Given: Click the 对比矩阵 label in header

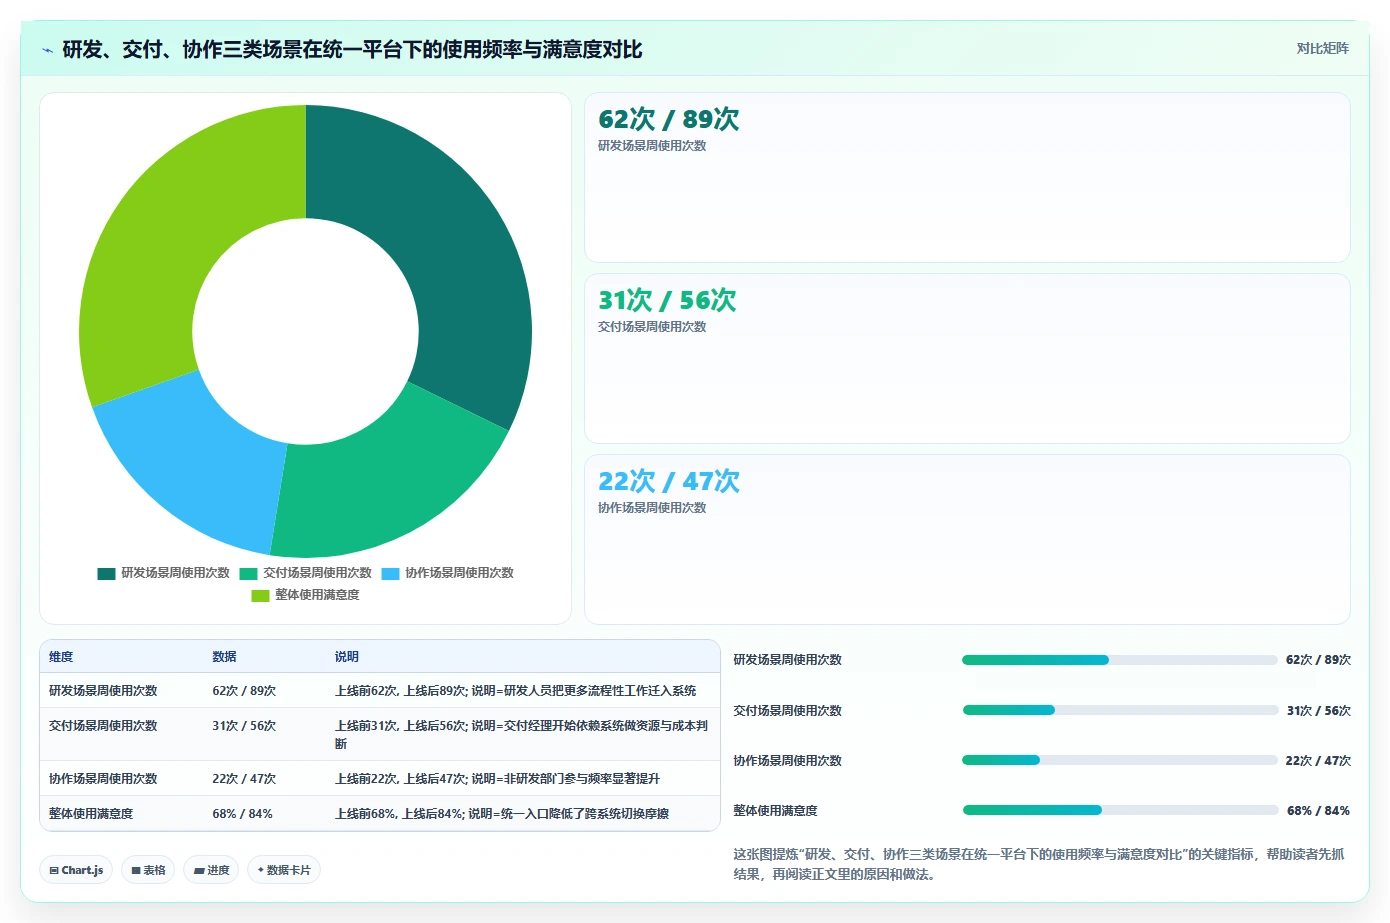Looking at the screenshot, I should [x=1322, y=48].
